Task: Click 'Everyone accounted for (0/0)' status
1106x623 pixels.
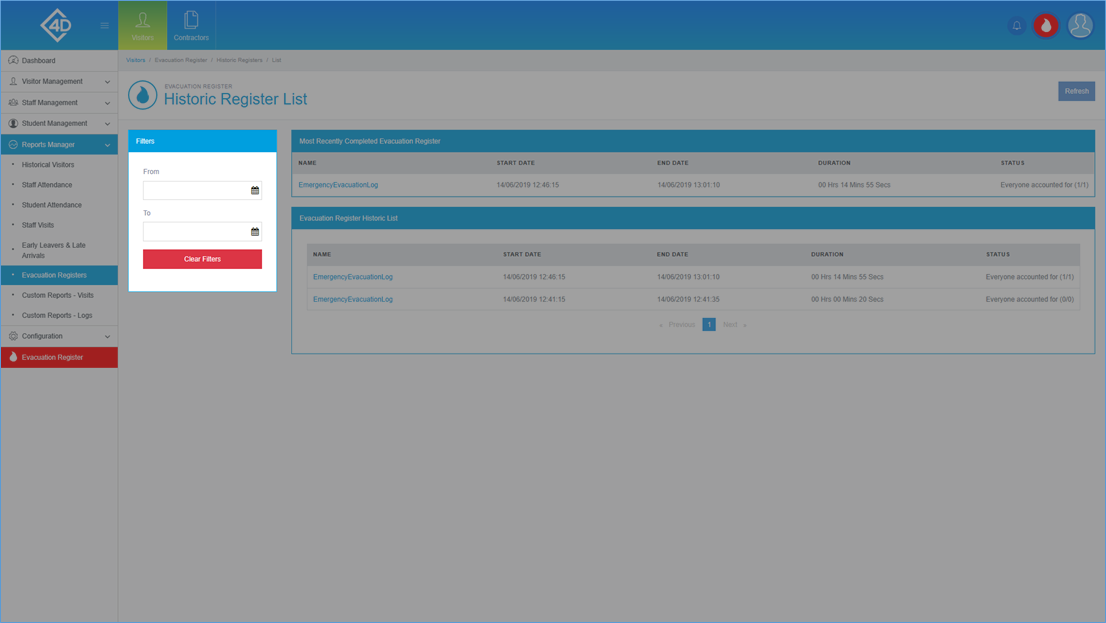Action: 1030,299
